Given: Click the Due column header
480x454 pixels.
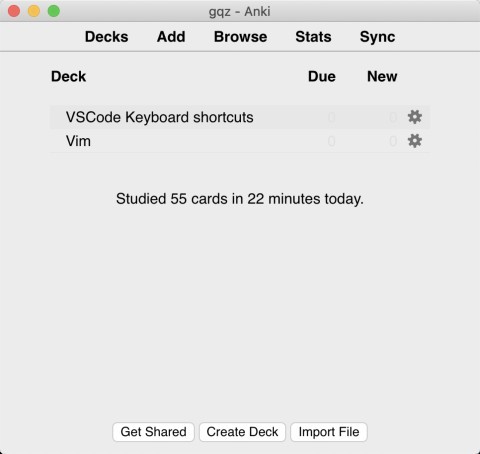Looking at the screenshot, I should click(322, 76).
